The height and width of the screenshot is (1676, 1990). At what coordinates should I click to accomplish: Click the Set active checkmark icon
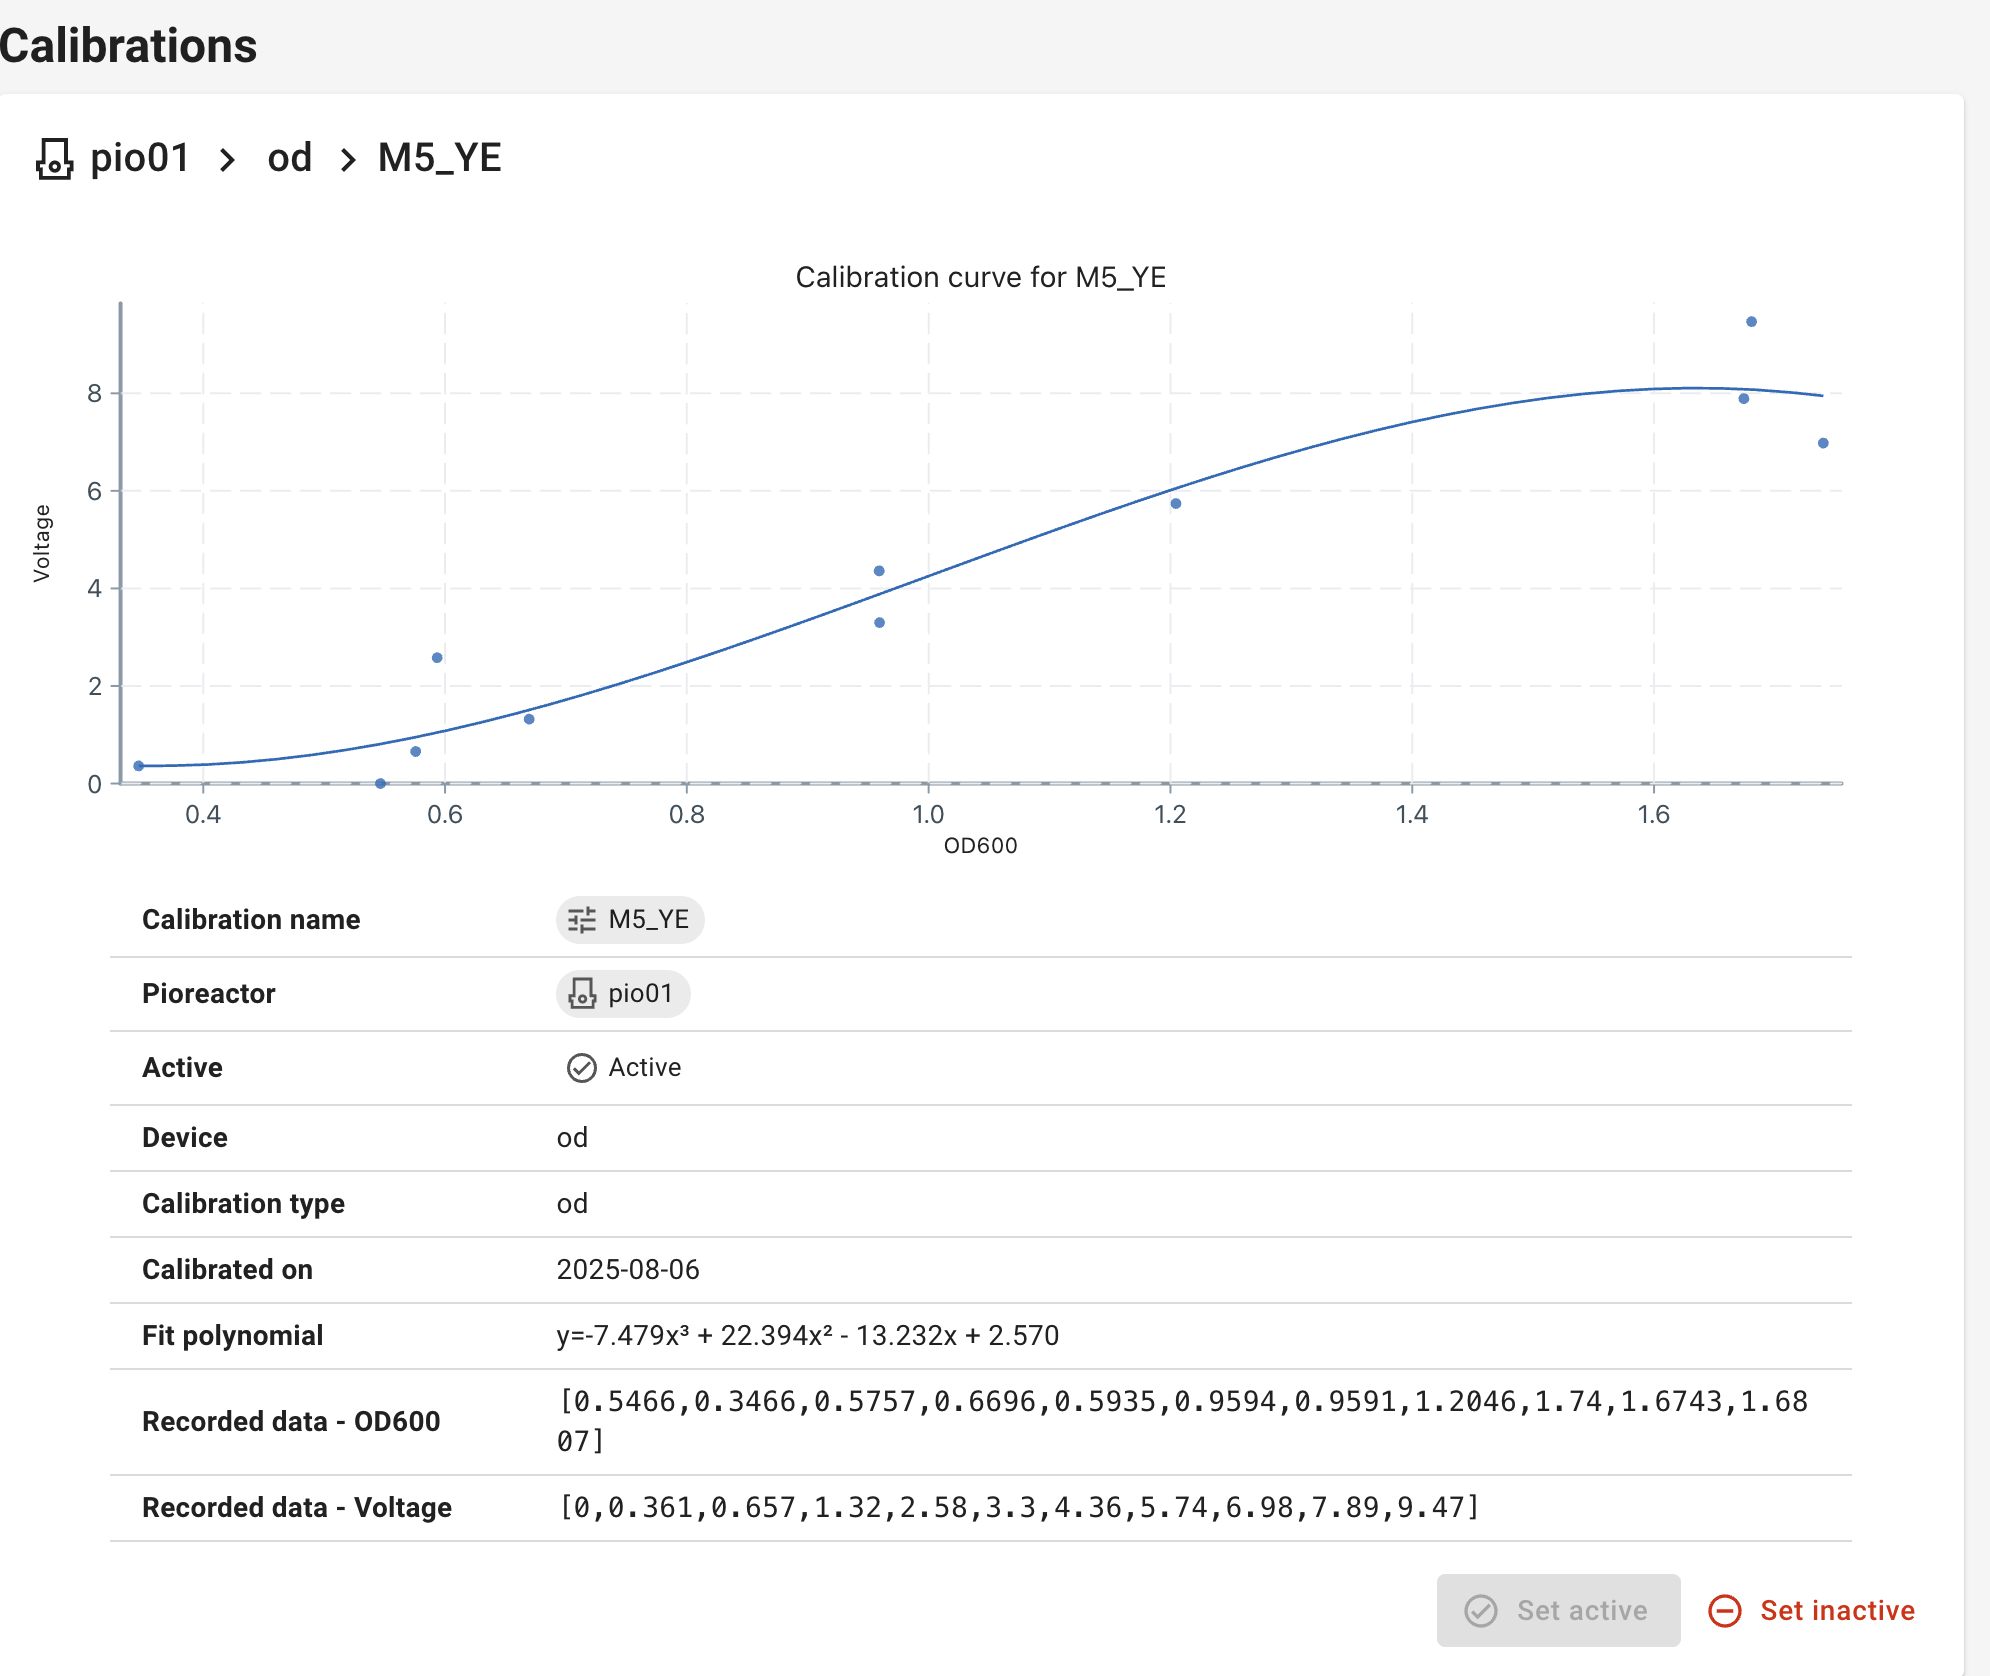click(1481, 1611)
